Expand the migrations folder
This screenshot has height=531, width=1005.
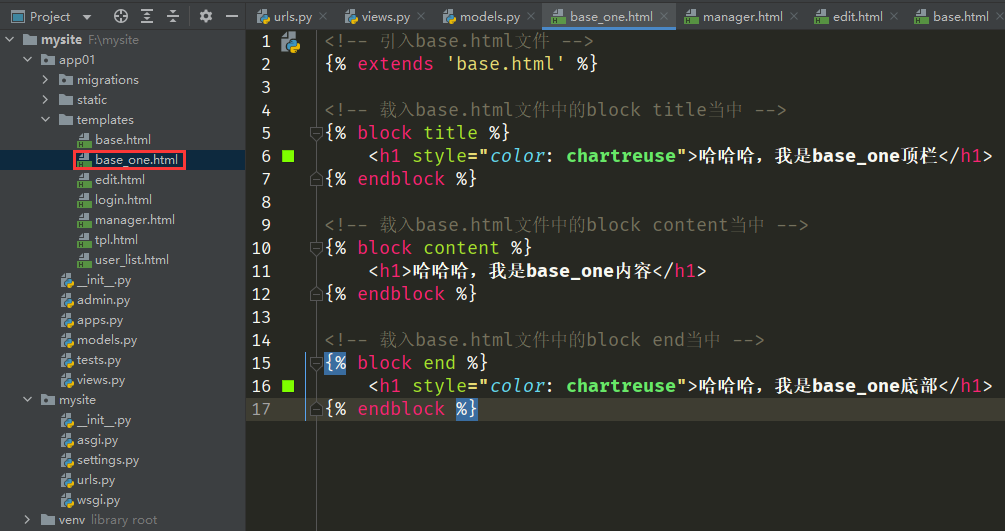pos(46,80)
